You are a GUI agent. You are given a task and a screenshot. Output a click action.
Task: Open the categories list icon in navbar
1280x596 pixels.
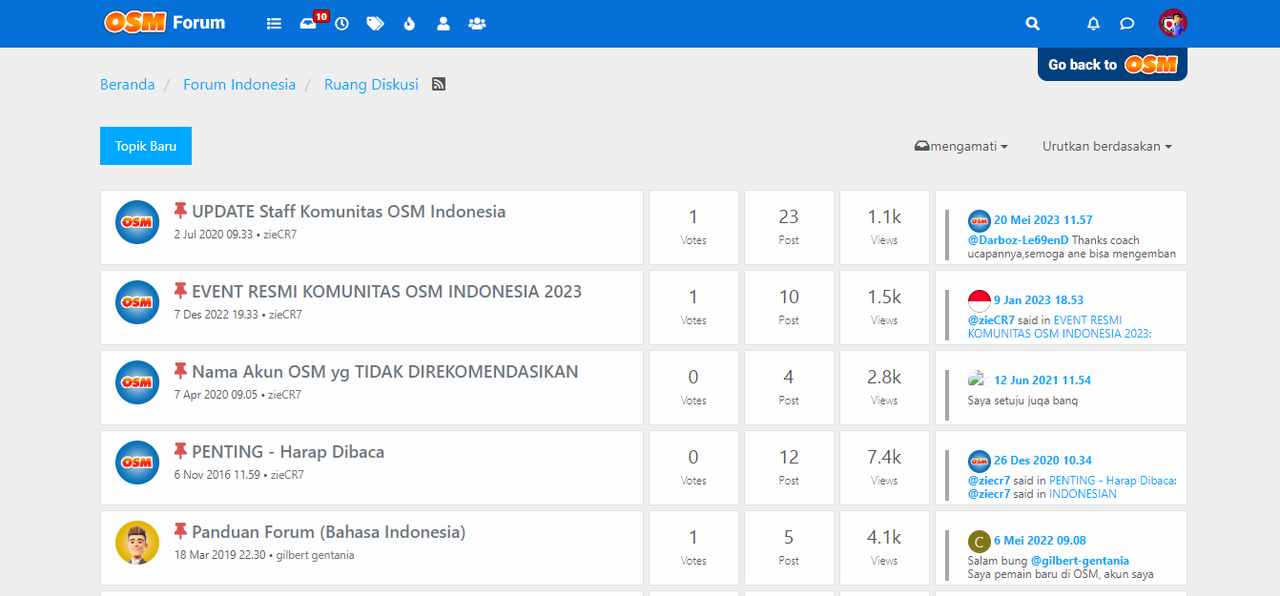(274, 23)
